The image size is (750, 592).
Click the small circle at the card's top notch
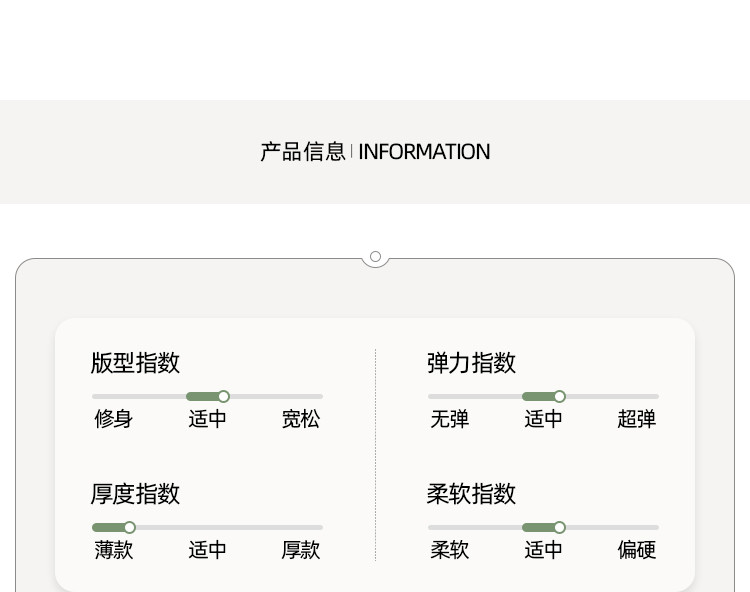tap(375, 257)
